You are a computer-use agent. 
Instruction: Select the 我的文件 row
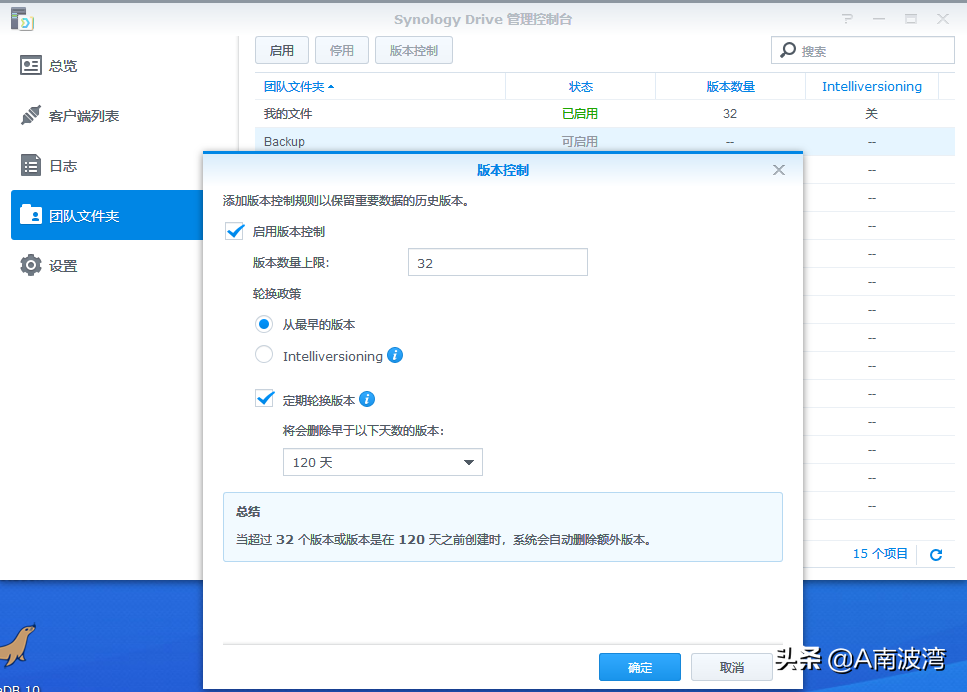coord(605,113)
